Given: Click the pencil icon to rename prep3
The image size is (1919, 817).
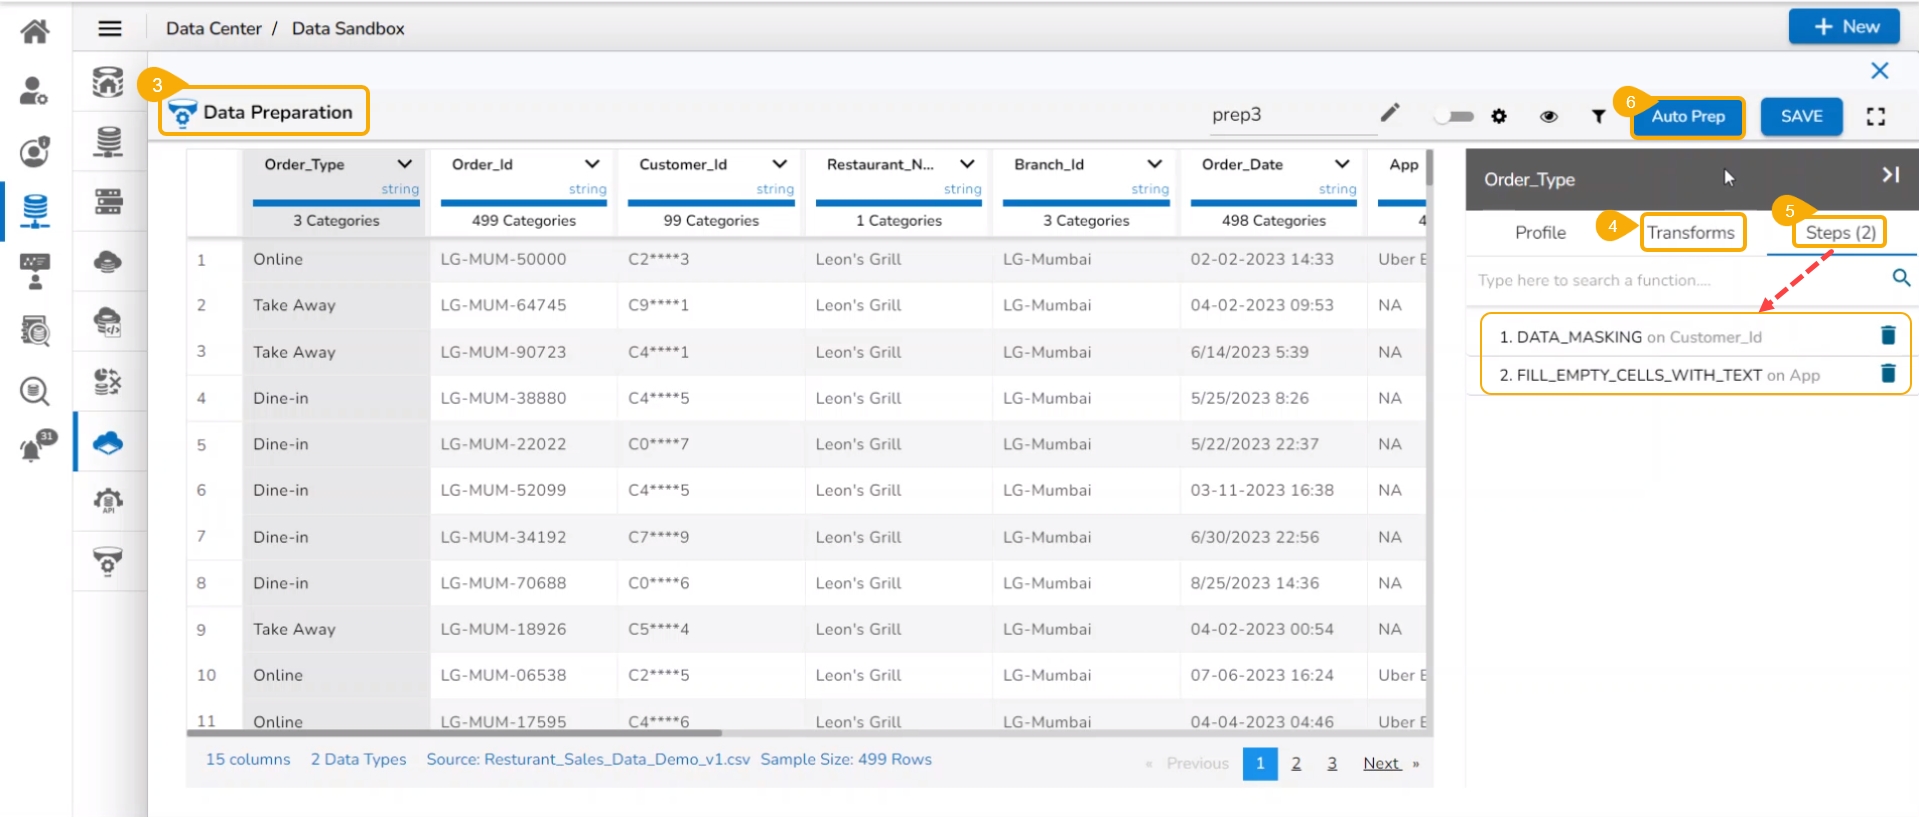Looking at the screenshot, I should [1390, 113].
